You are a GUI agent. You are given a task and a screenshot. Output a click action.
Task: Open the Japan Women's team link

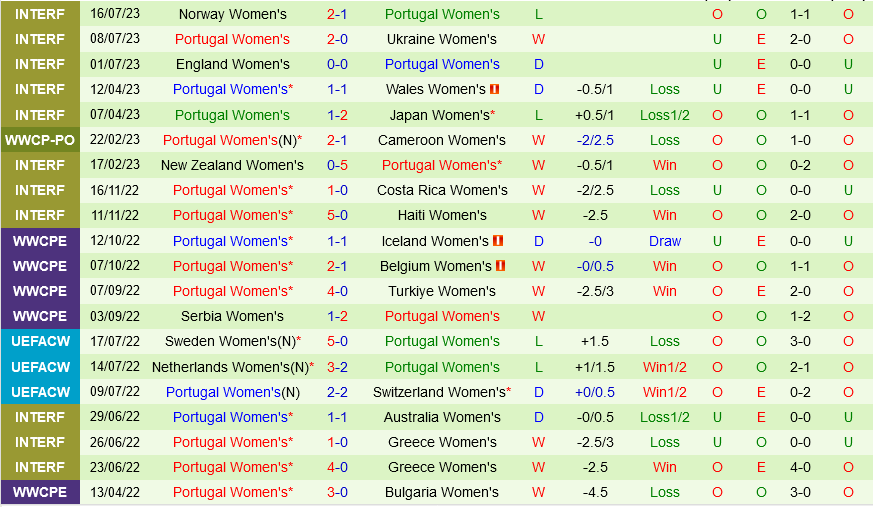tap(439, 115)
